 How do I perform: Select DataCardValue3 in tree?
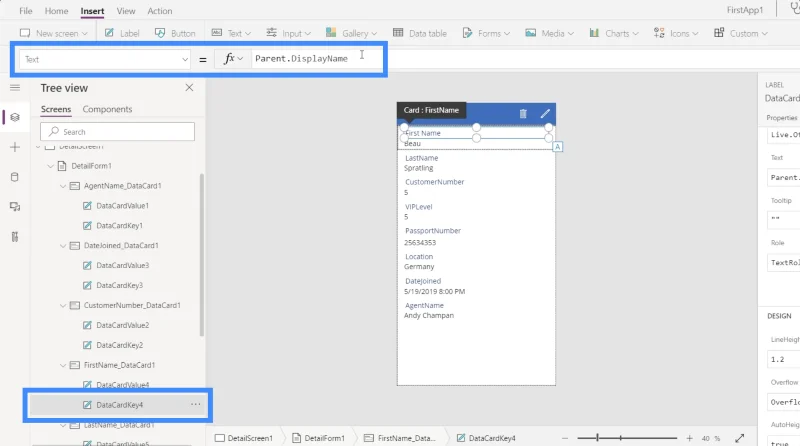pyautogui.click(x=122, y=265)
